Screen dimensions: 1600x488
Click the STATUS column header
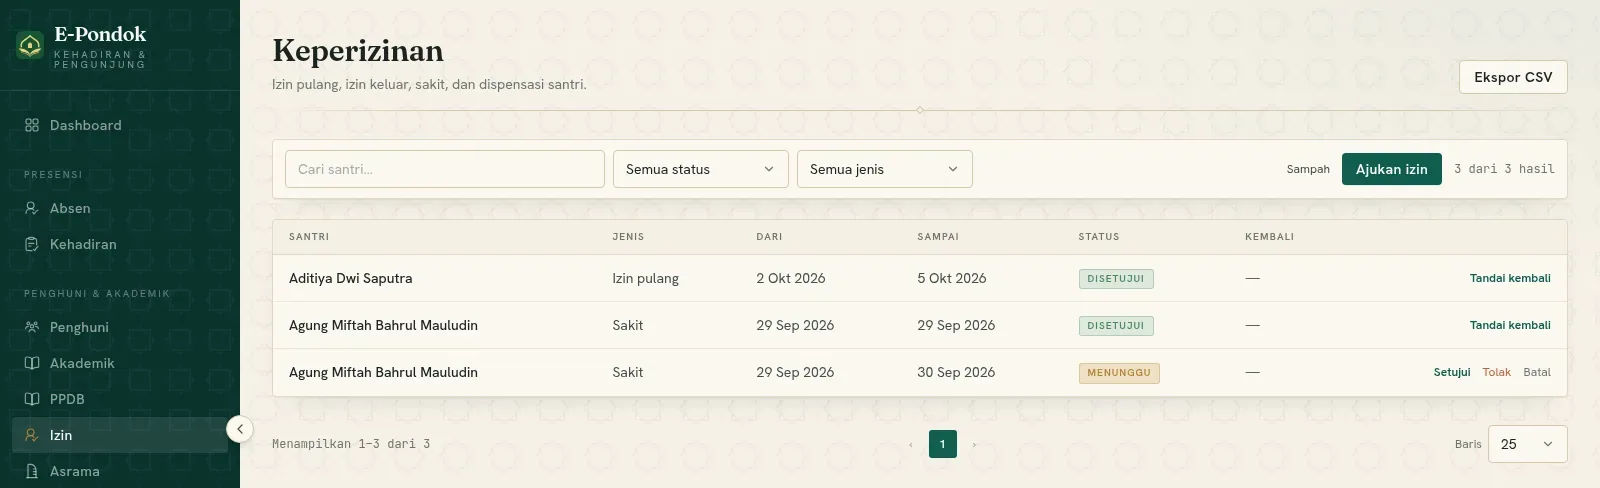pos(1099,237)
